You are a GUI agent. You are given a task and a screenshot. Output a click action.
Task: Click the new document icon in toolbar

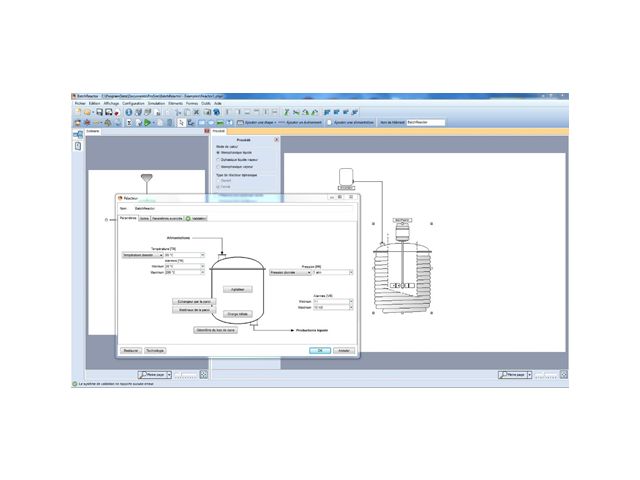77,112
